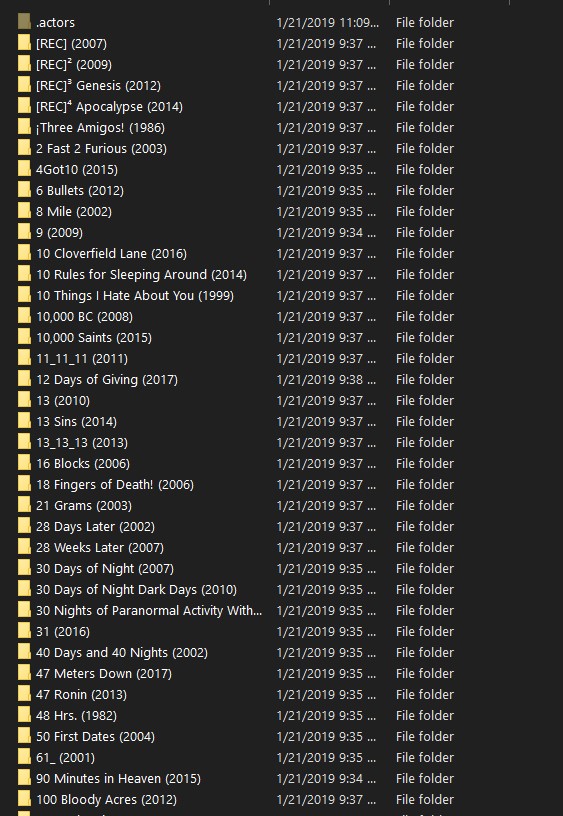Select 10 Things I Hate About You (1999)

[135, 296]
